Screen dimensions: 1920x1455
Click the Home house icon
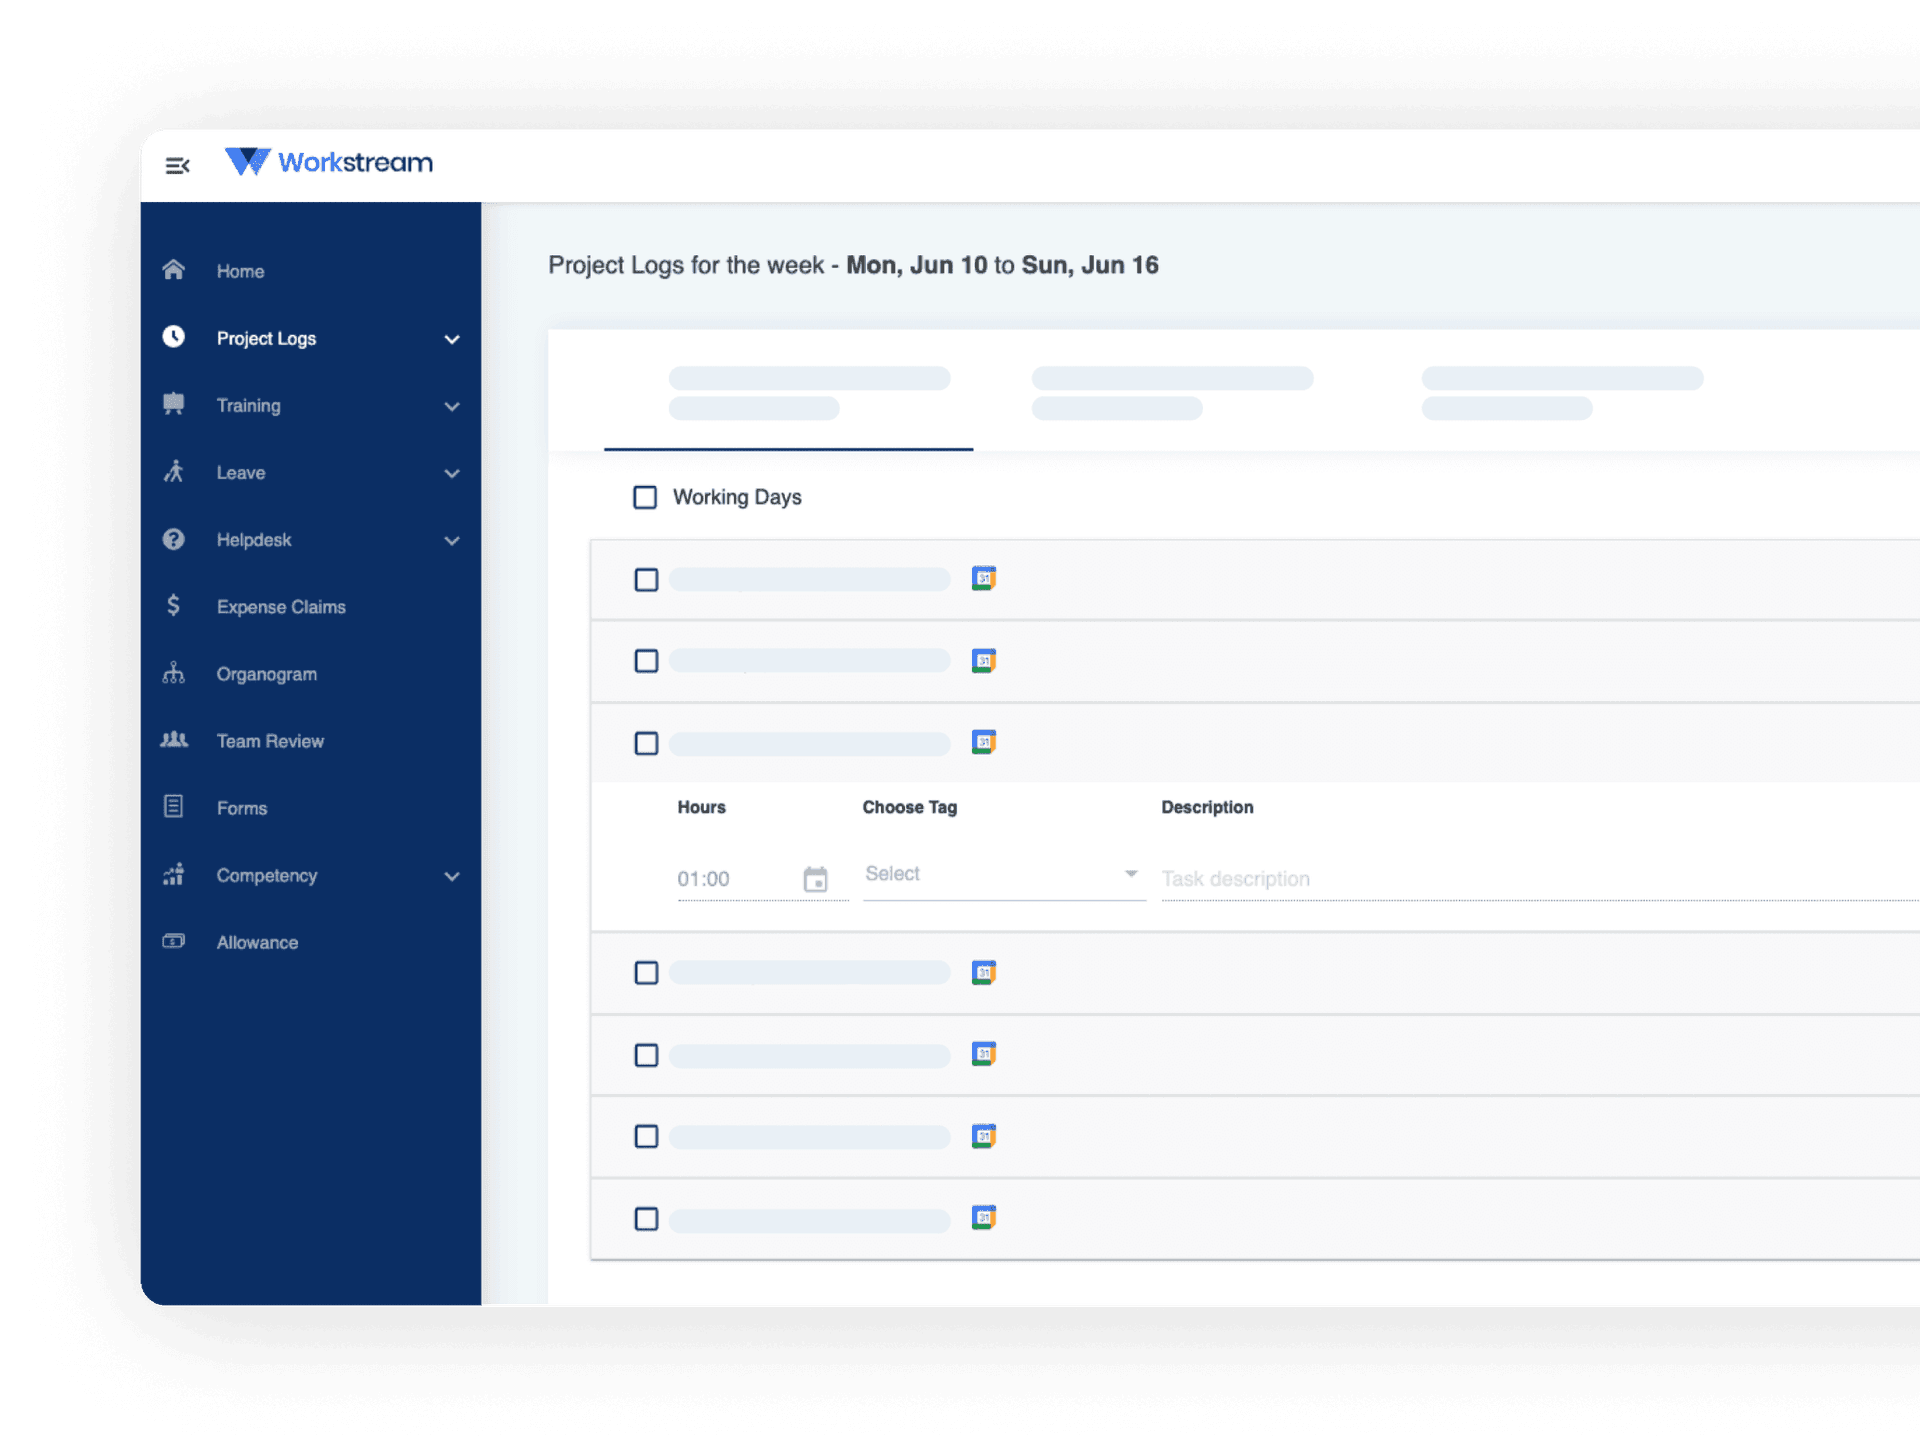174,270
